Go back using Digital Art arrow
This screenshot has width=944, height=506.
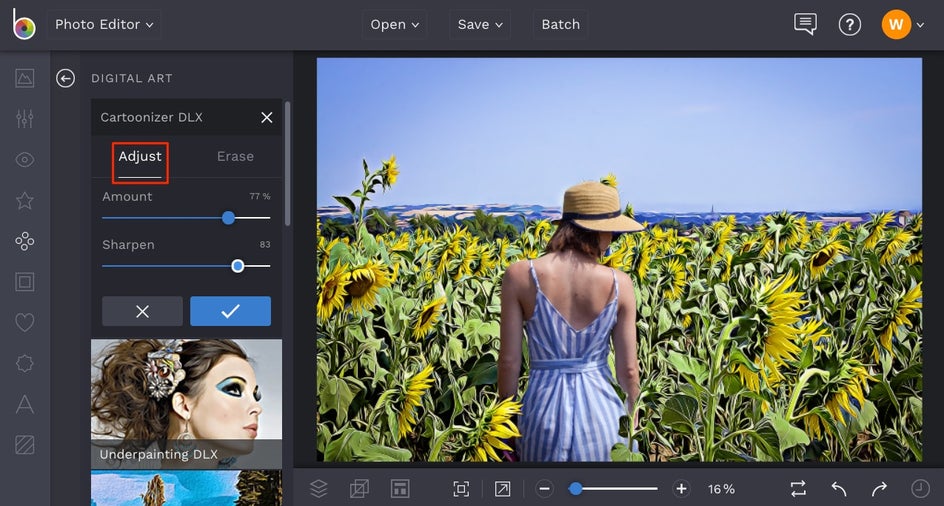point(66,79)
